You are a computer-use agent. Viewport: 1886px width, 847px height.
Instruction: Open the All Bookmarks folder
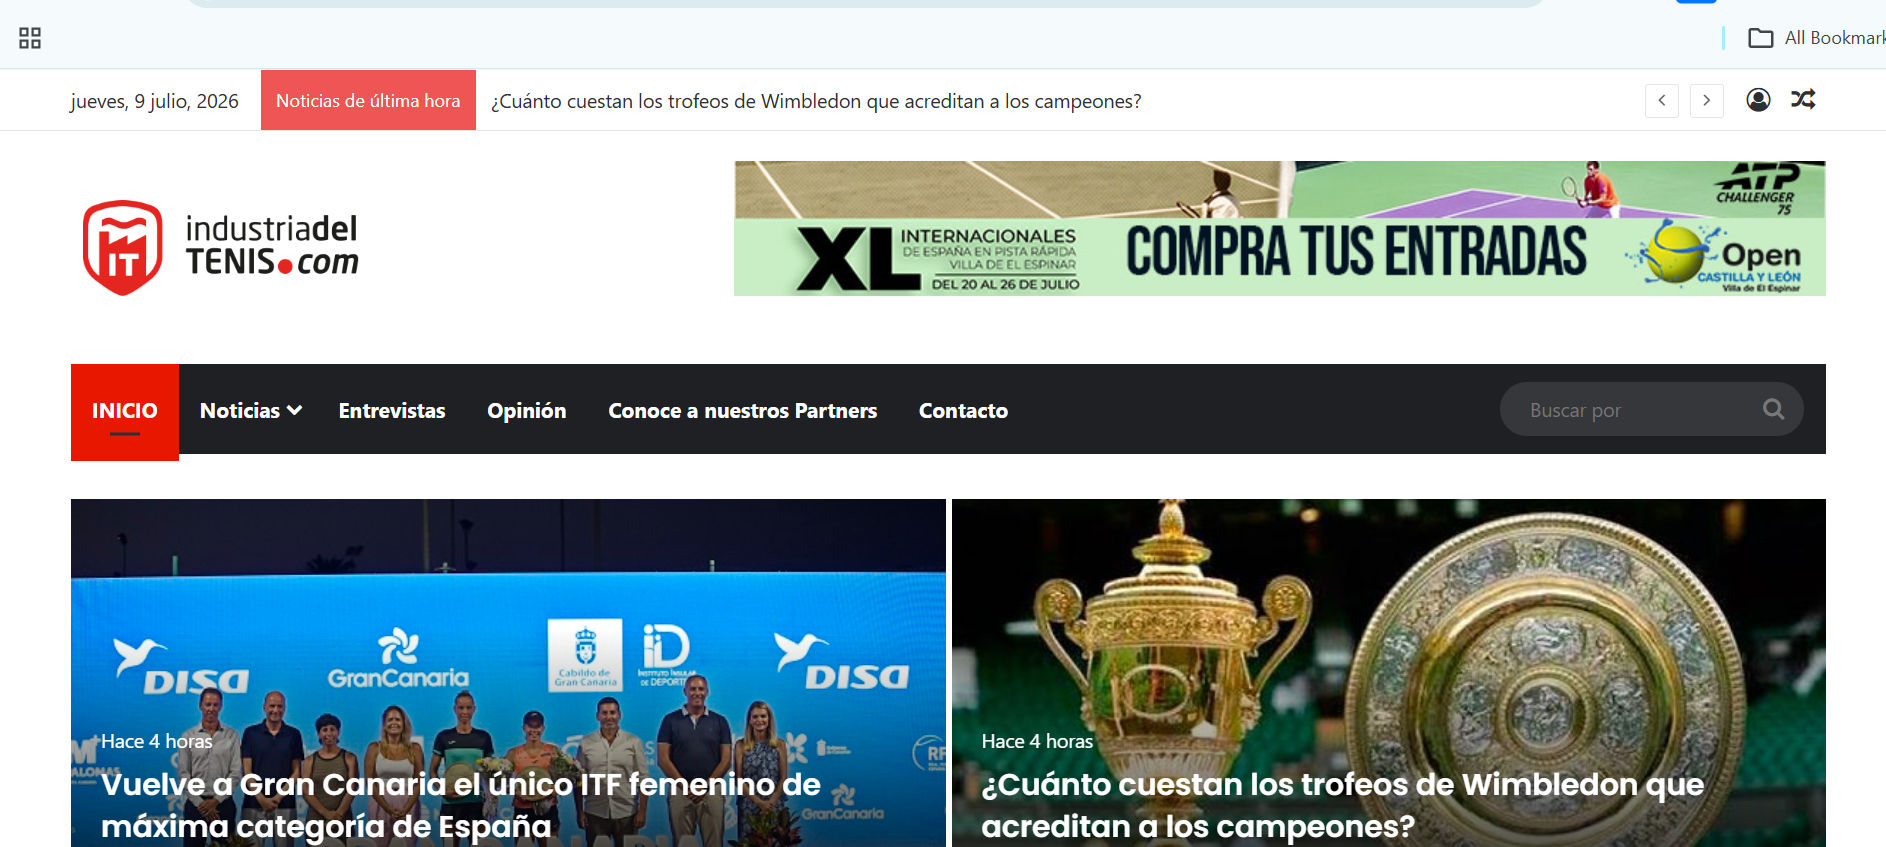1816,38
